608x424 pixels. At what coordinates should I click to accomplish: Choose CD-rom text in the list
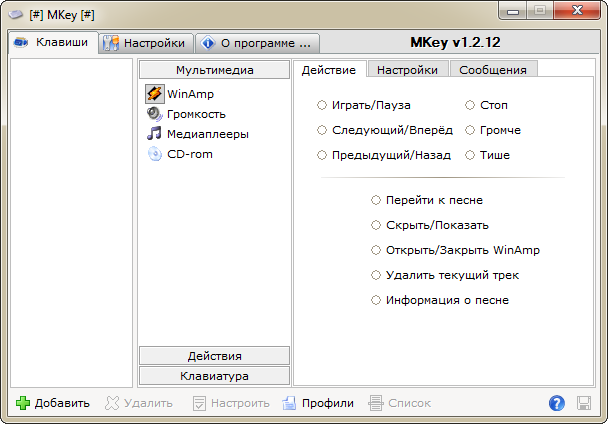pyautogui.click(x=190, y=154)
